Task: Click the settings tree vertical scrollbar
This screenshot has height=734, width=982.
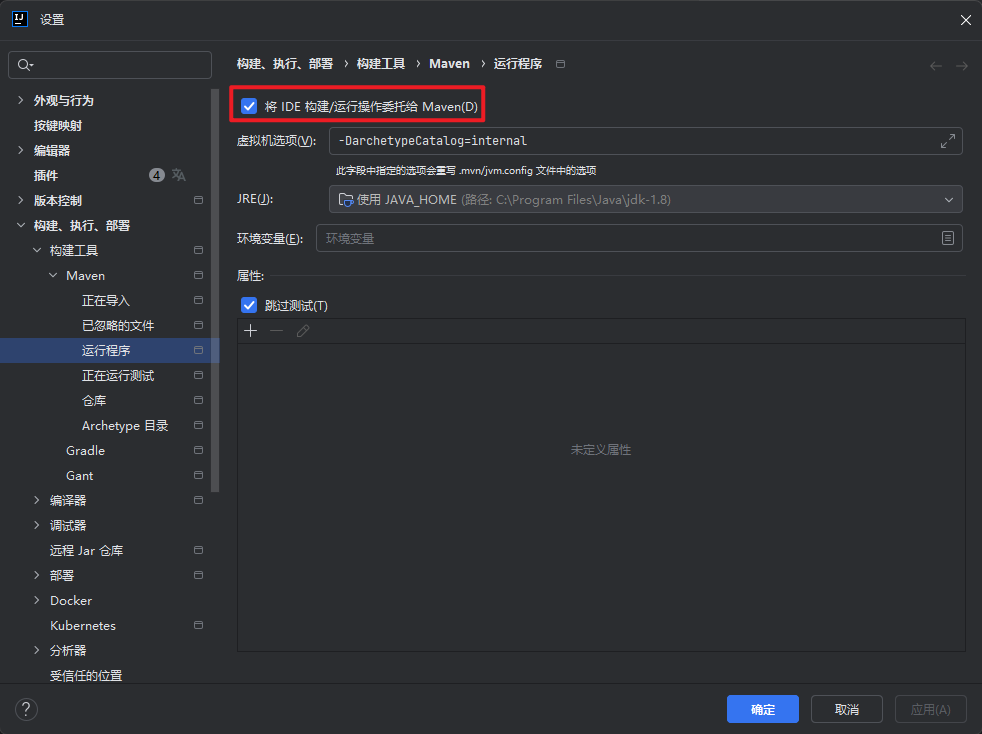Action: (215, 291)
